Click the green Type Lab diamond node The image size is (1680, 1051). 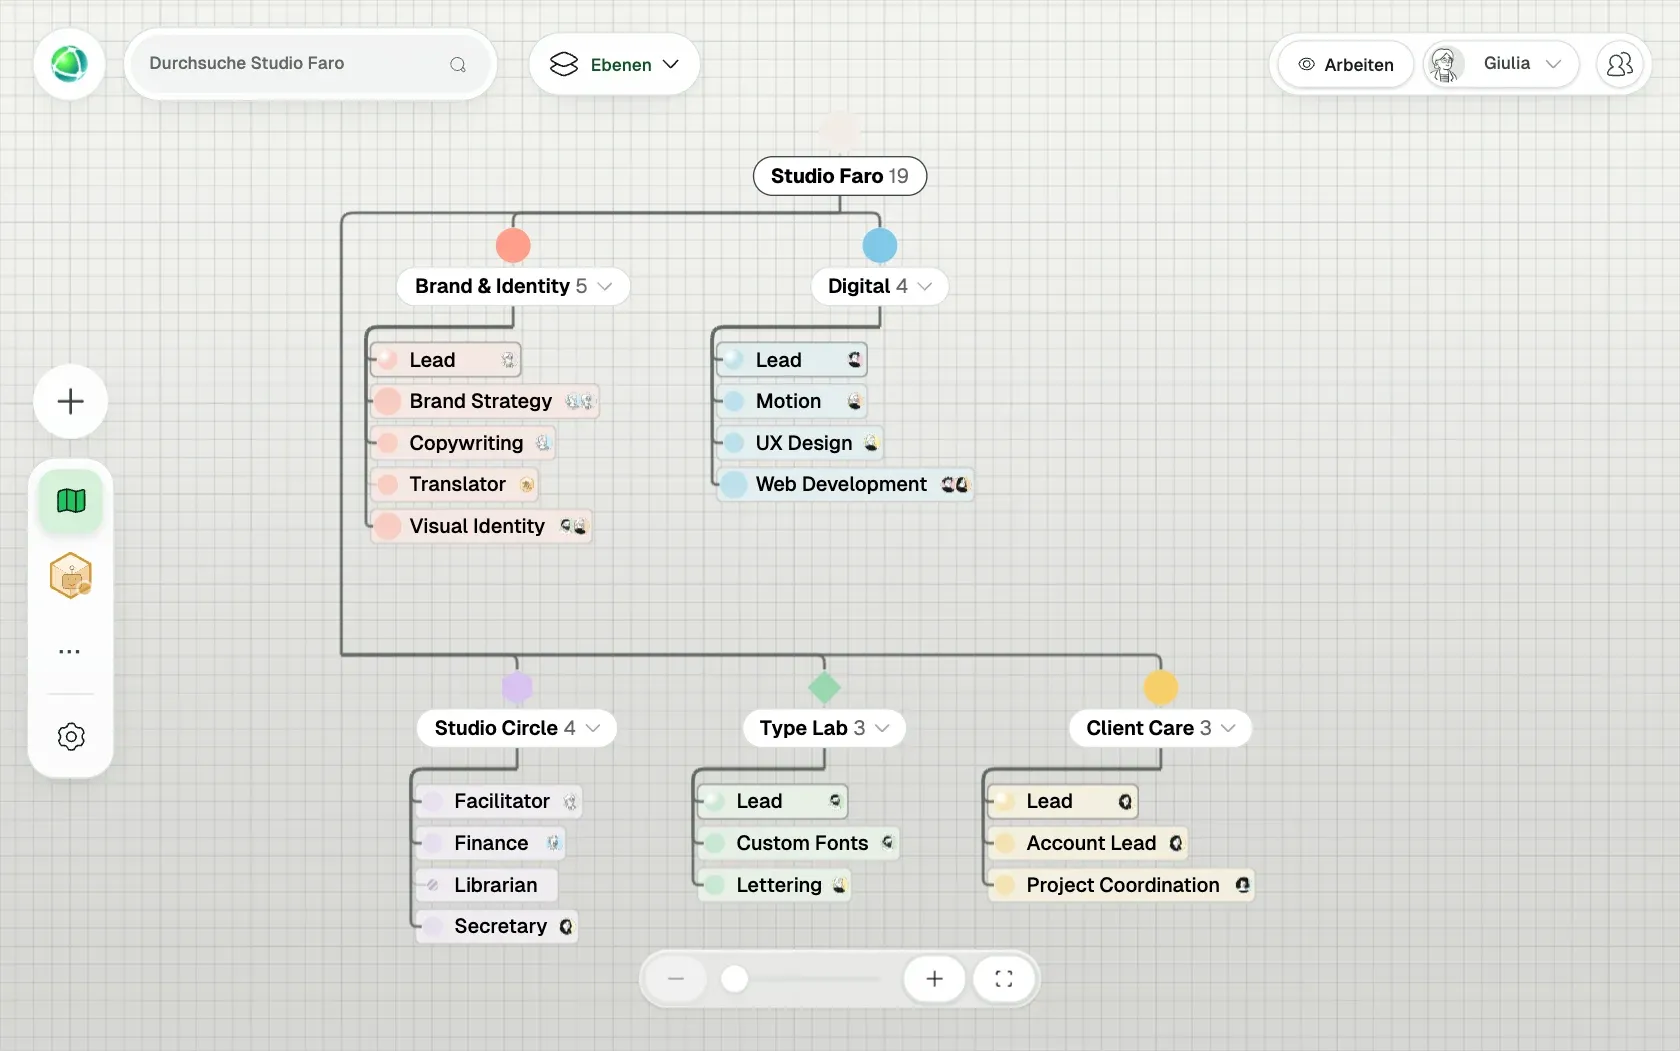[825, 687]
